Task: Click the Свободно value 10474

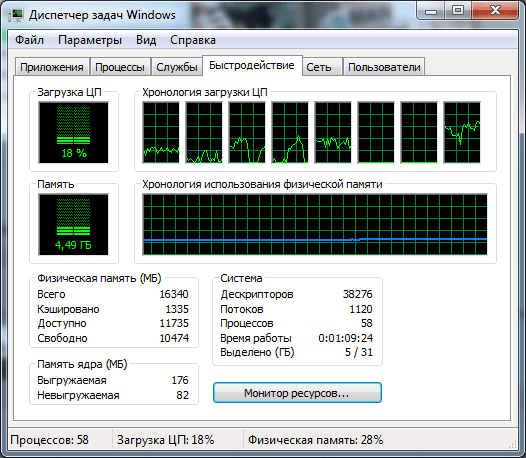Action: click(174, 338)
